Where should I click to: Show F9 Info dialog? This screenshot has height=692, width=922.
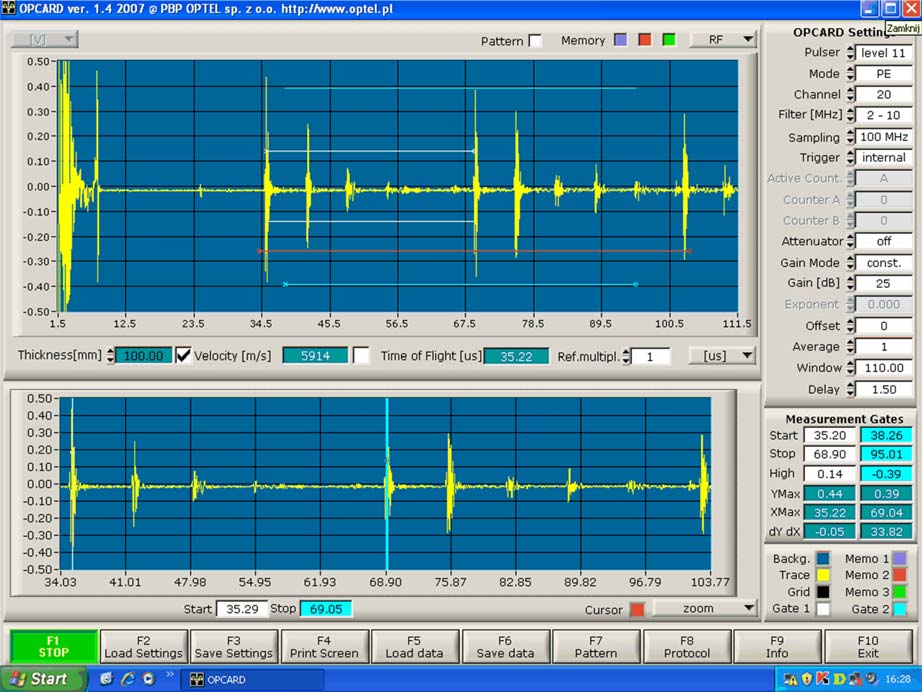pyautogui.click(x=777, y=646)
